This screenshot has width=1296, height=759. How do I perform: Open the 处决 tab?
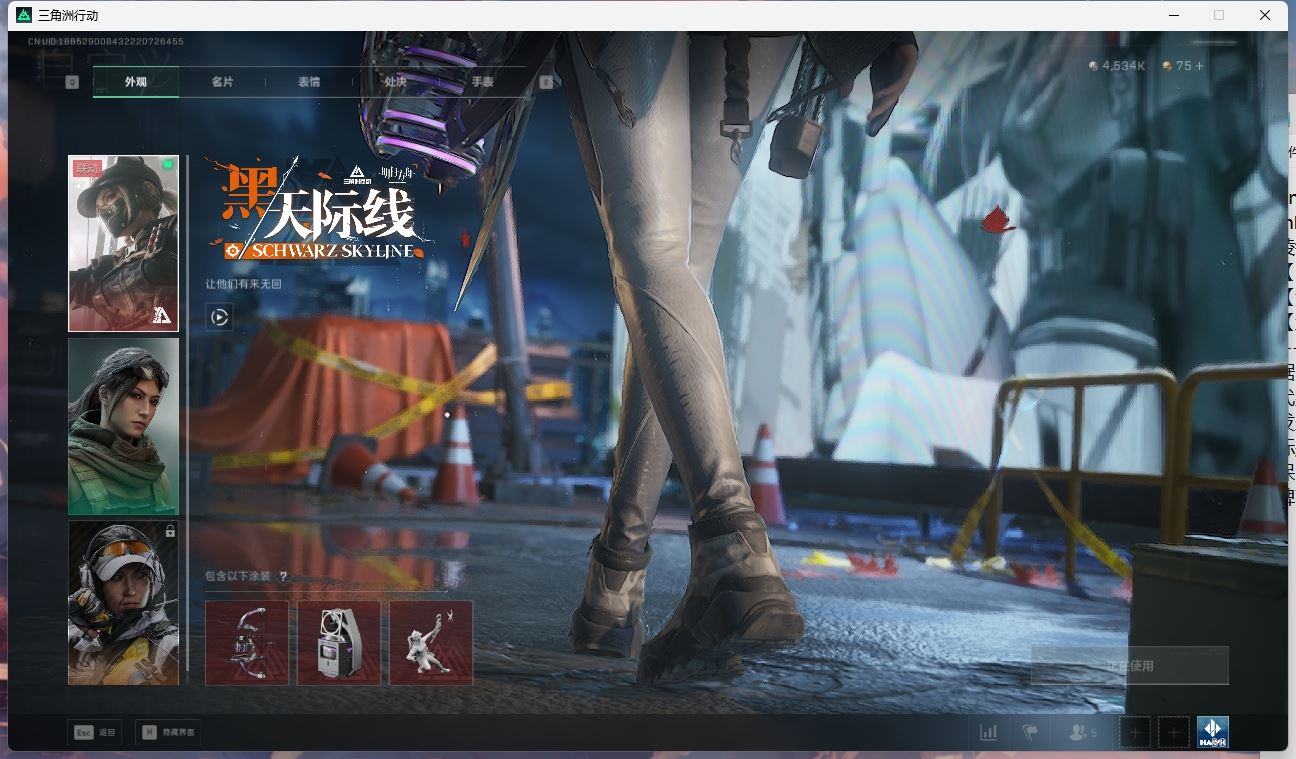[395, 82]
